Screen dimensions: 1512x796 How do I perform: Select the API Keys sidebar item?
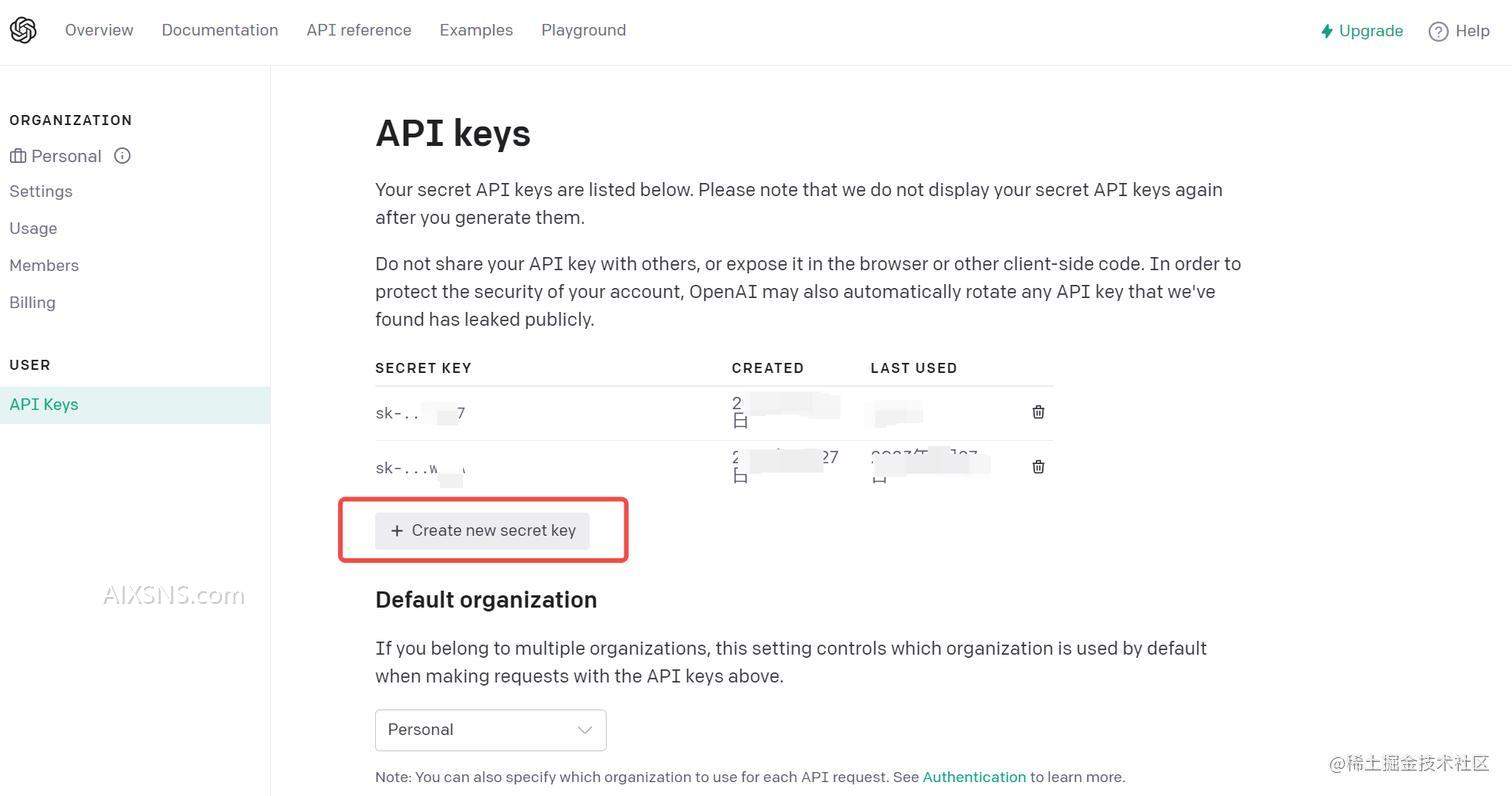click(44, 404)
